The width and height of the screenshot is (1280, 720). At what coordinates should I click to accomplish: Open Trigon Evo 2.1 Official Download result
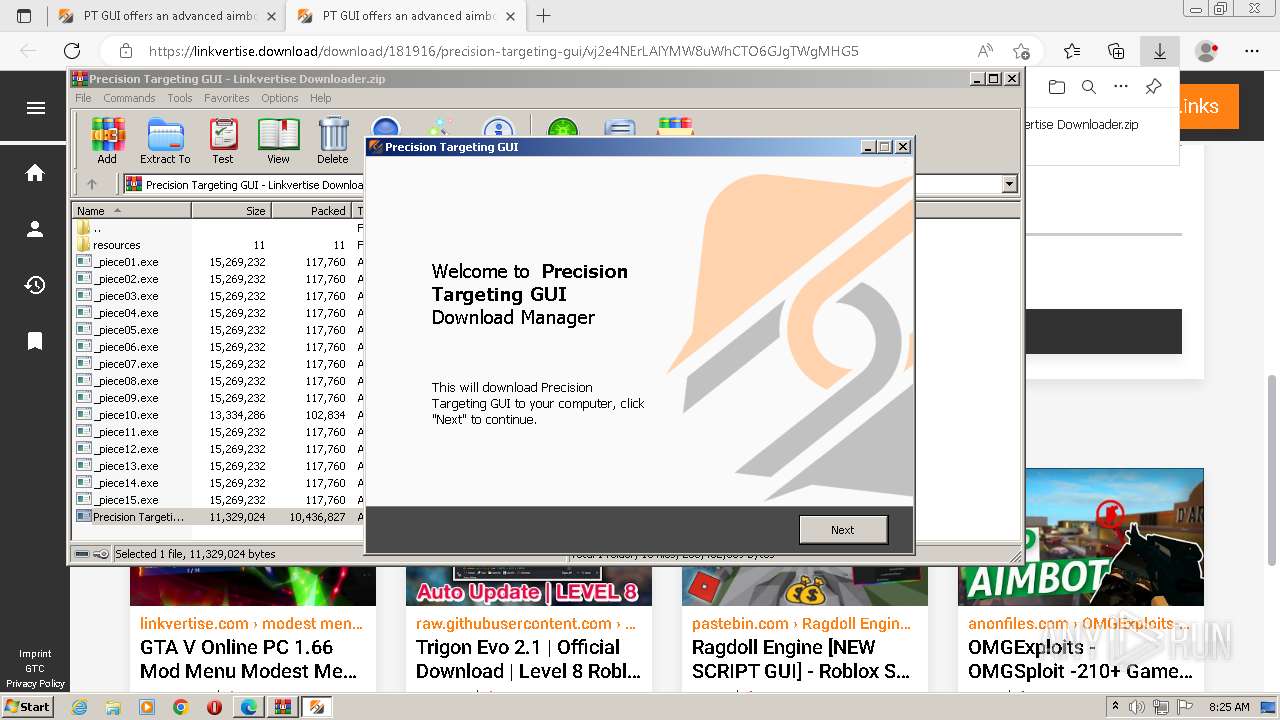click(x=528, y=659)
